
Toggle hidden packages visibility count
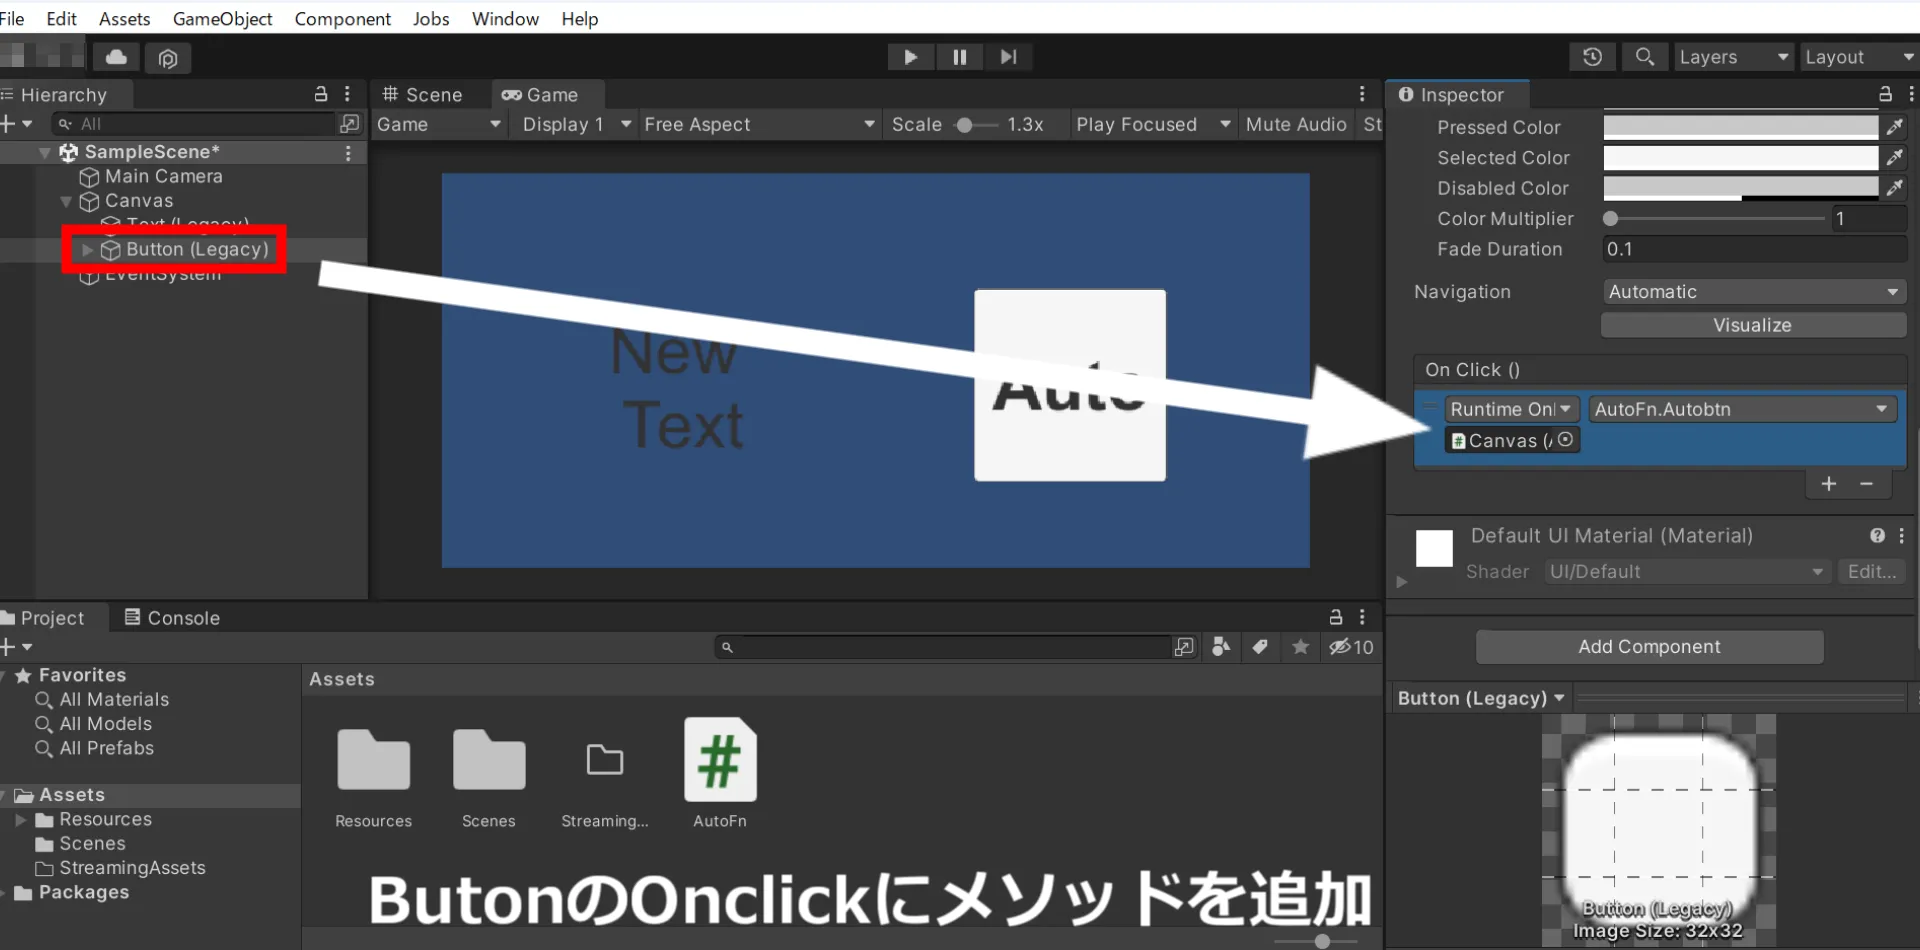(1351, 647)
